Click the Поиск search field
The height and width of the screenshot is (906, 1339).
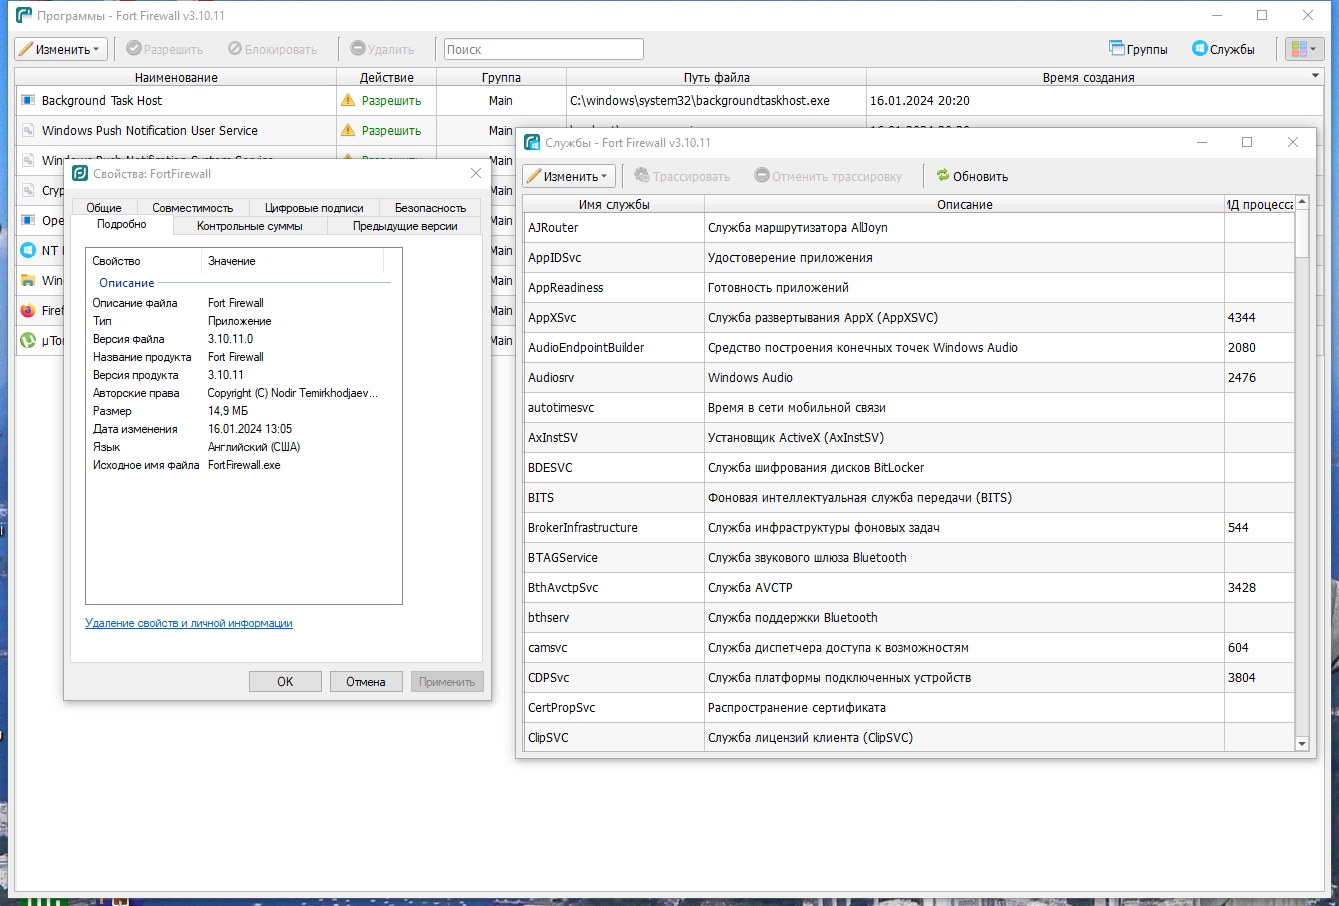point(544,49)
